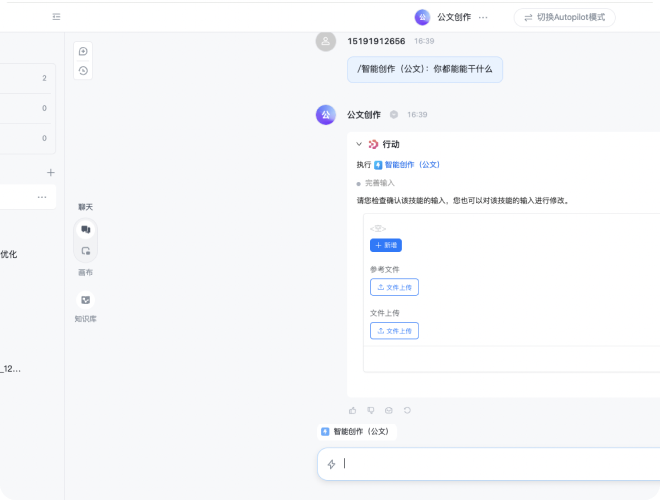Click the regenerate response icon

coord(407,410)
